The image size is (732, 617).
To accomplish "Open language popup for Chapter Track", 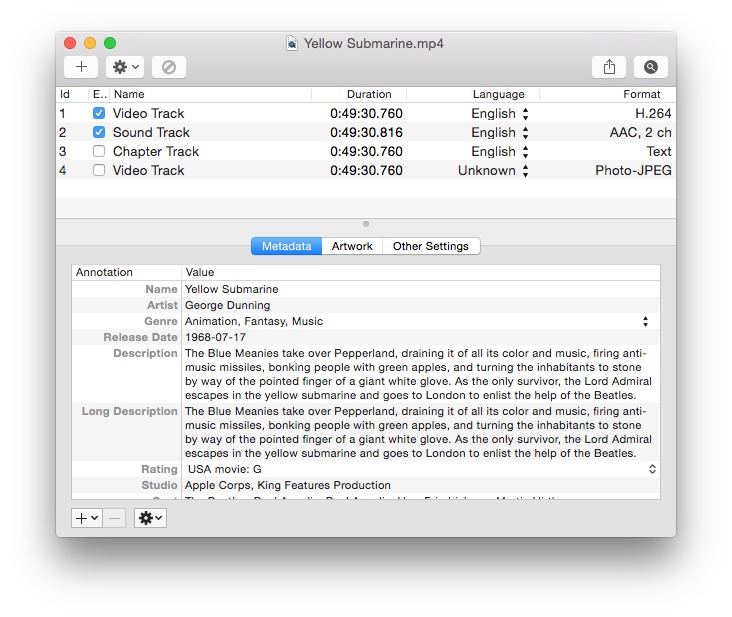I will pyautogui.click(x=526, y=152).
